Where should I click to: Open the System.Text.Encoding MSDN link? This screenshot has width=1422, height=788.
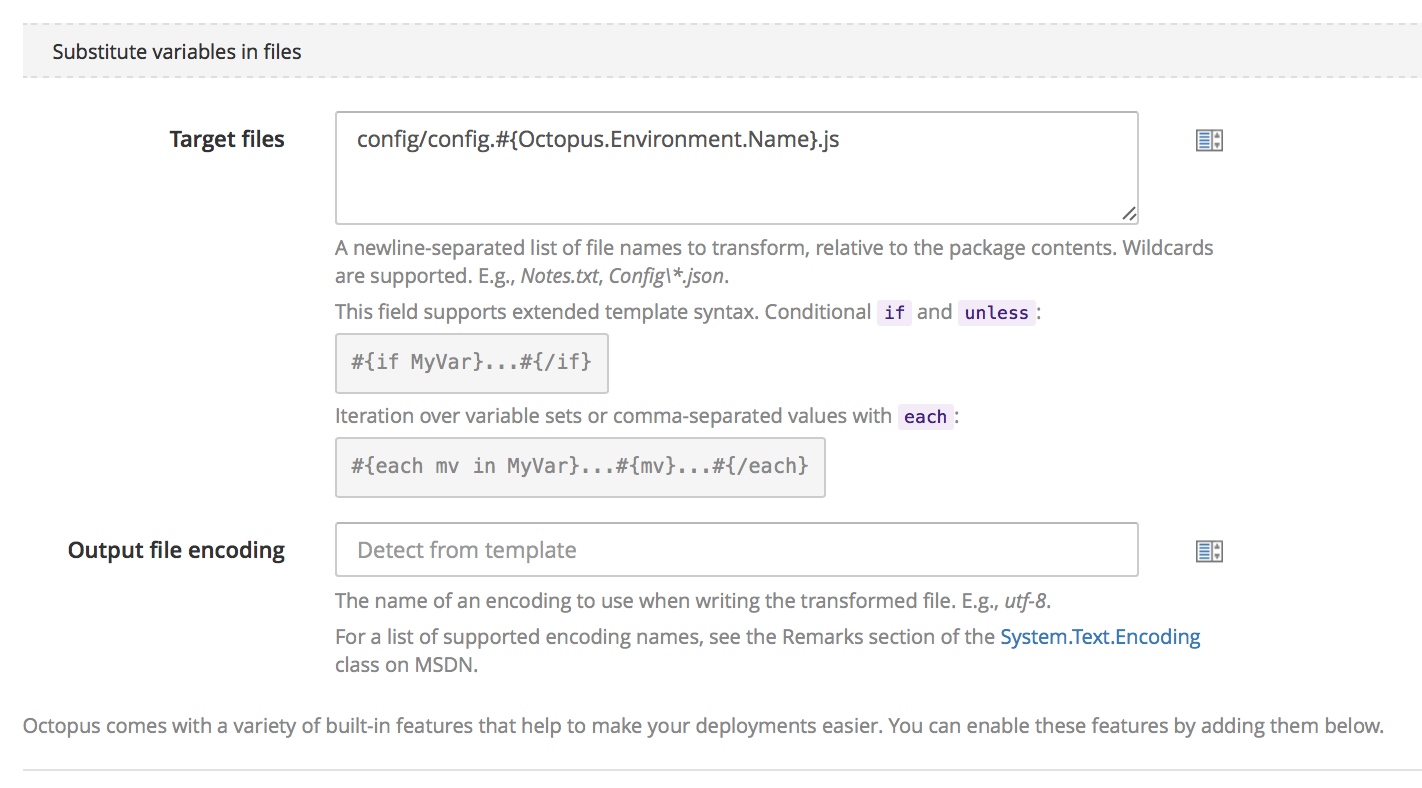pyautogui.click(x=1100, y=637)
